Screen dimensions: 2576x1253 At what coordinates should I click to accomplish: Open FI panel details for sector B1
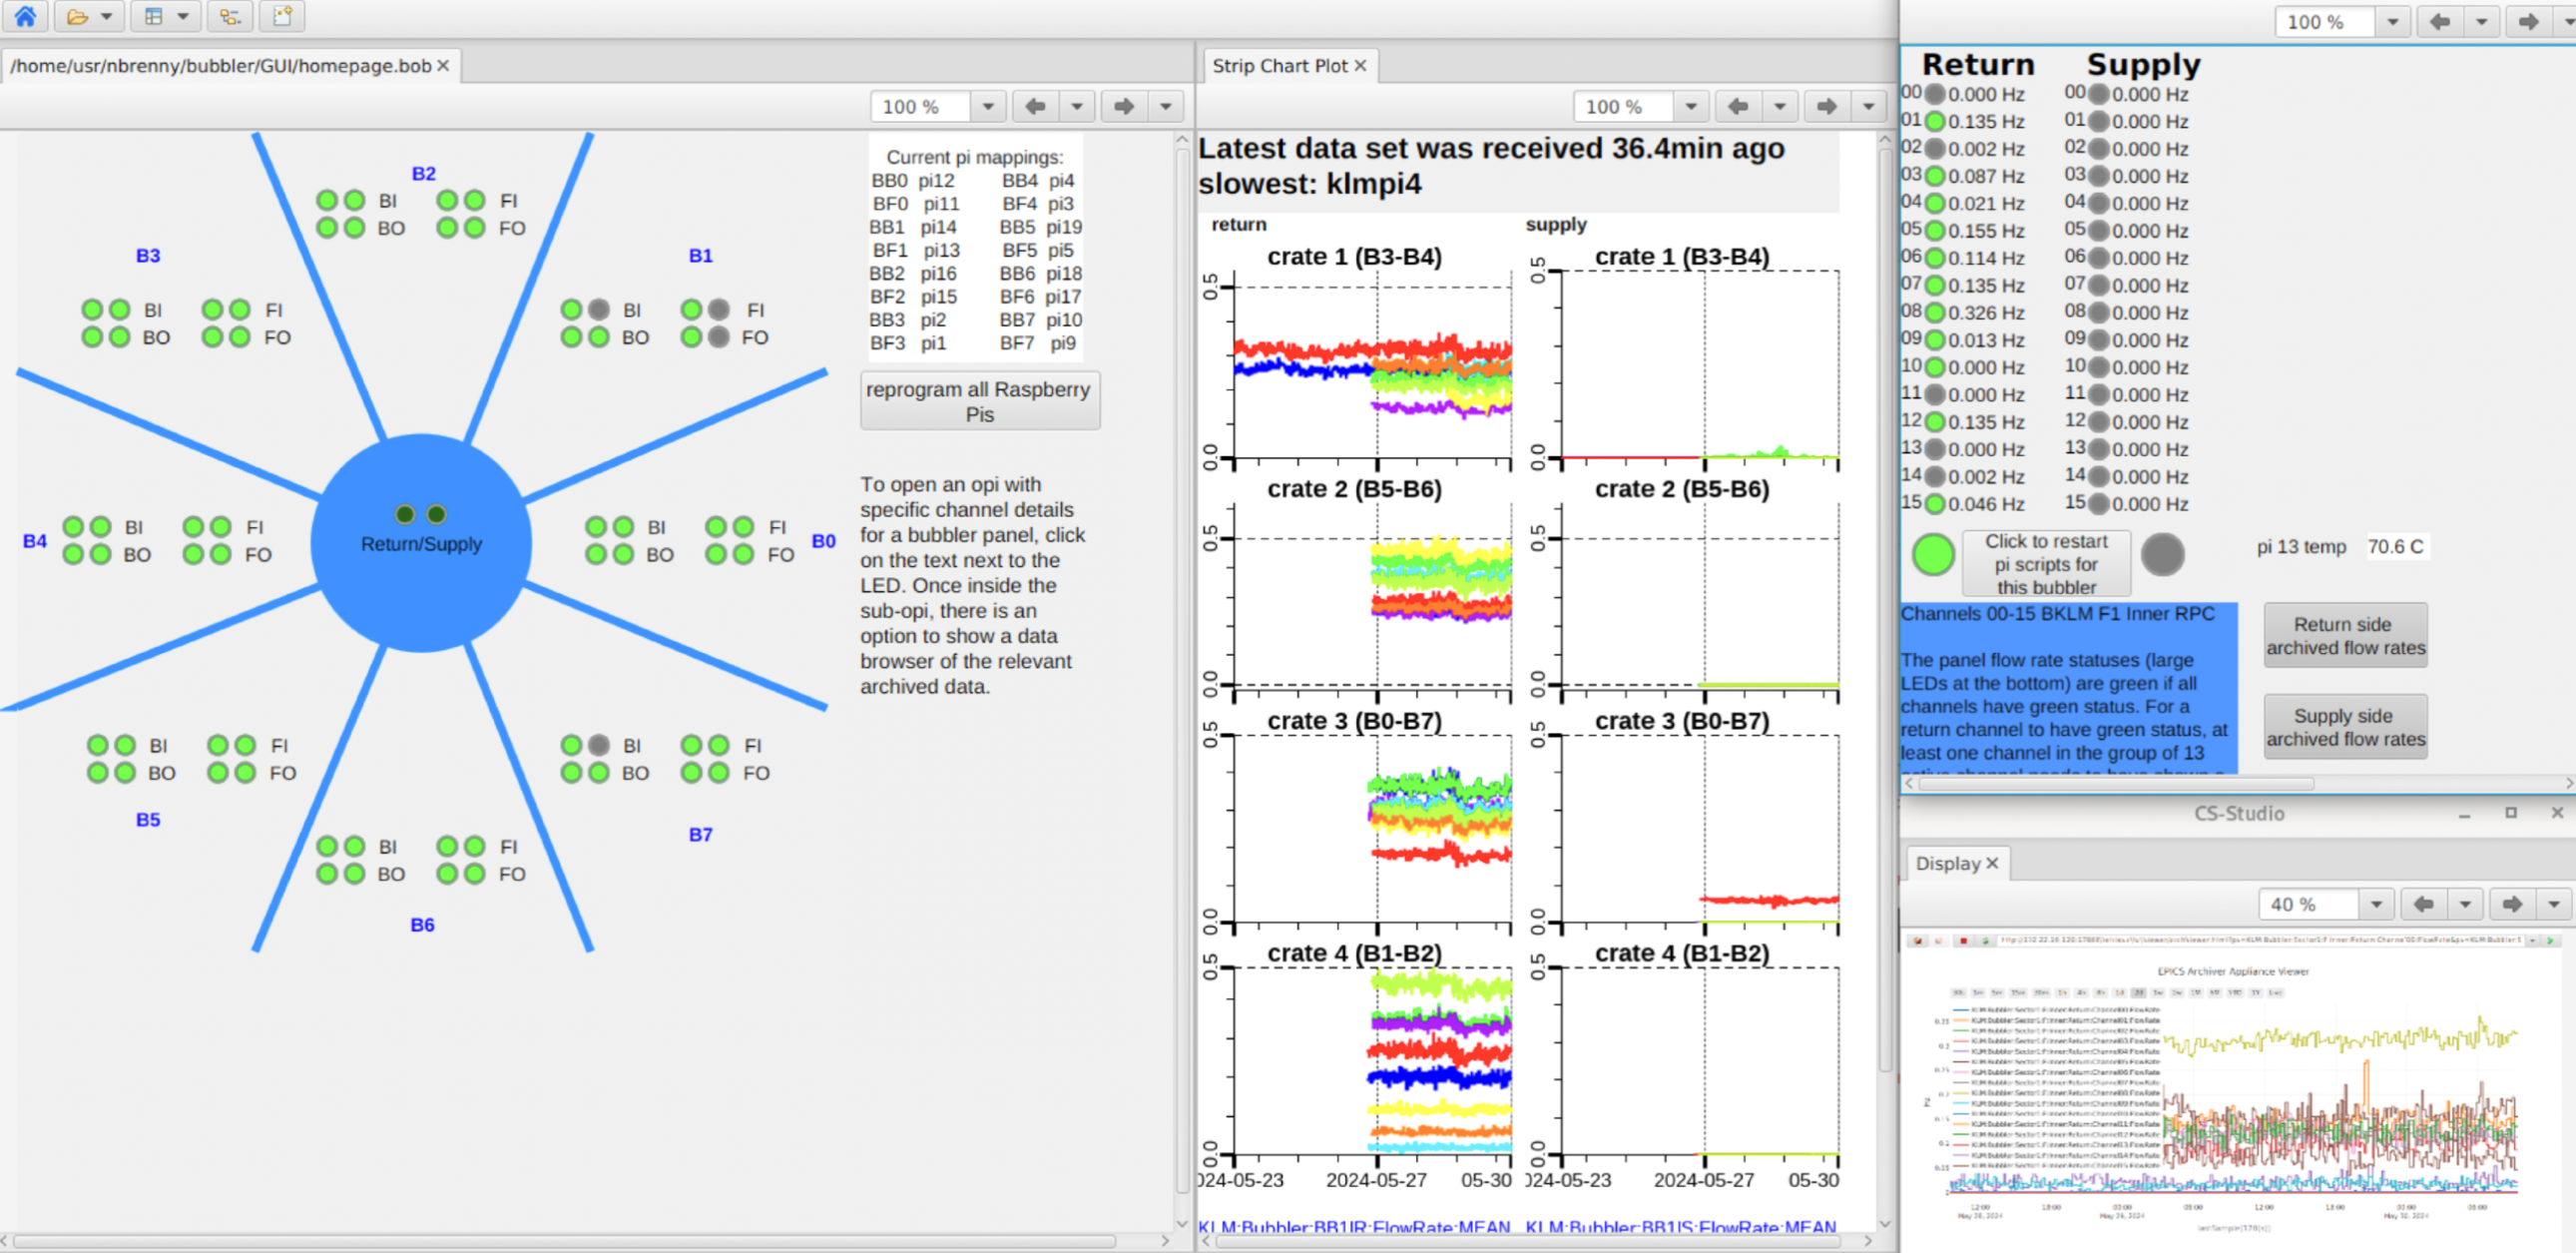point(755,310)
